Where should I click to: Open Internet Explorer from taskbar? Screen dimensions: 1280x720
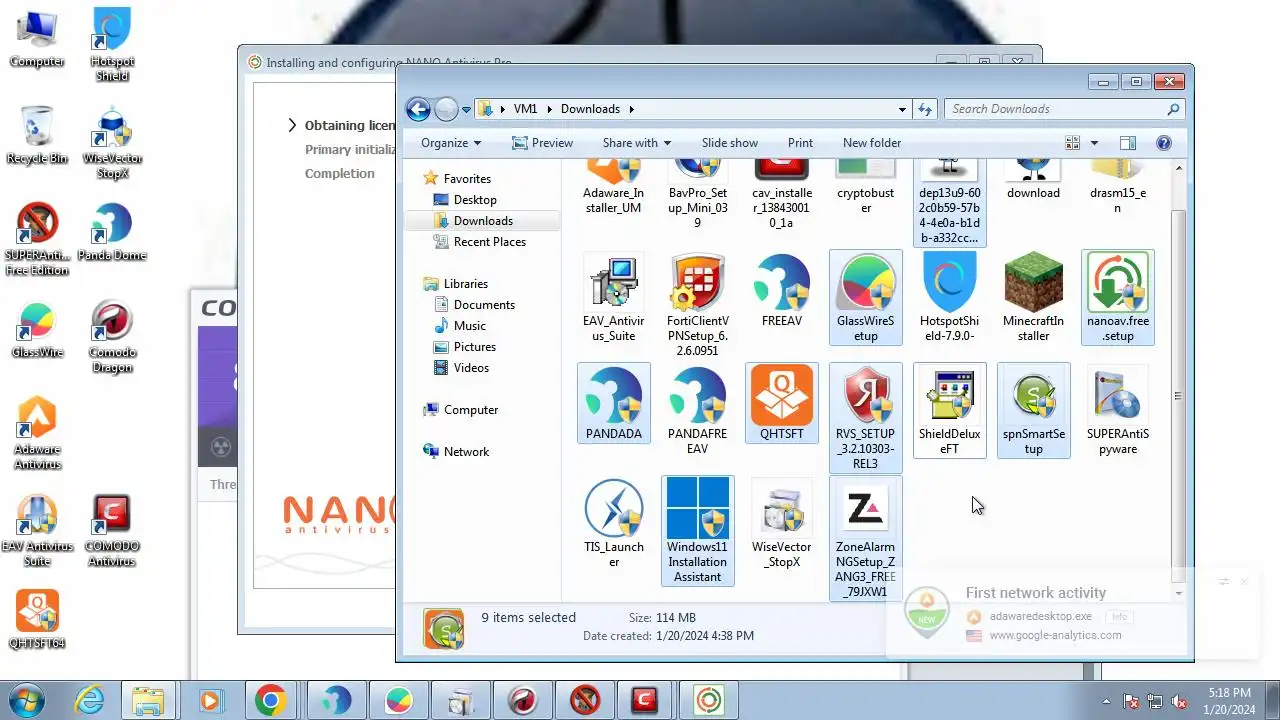89,701
